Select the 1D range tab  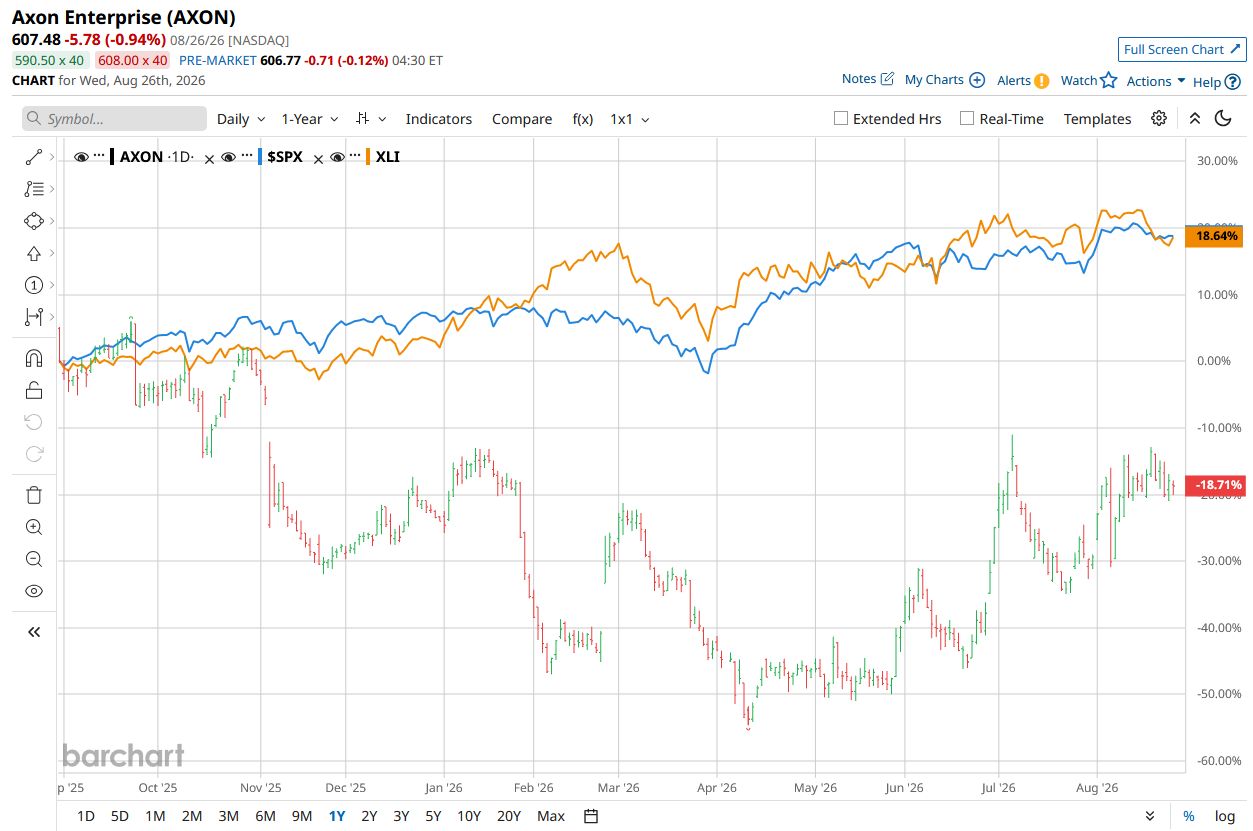[x=86, y=816]
